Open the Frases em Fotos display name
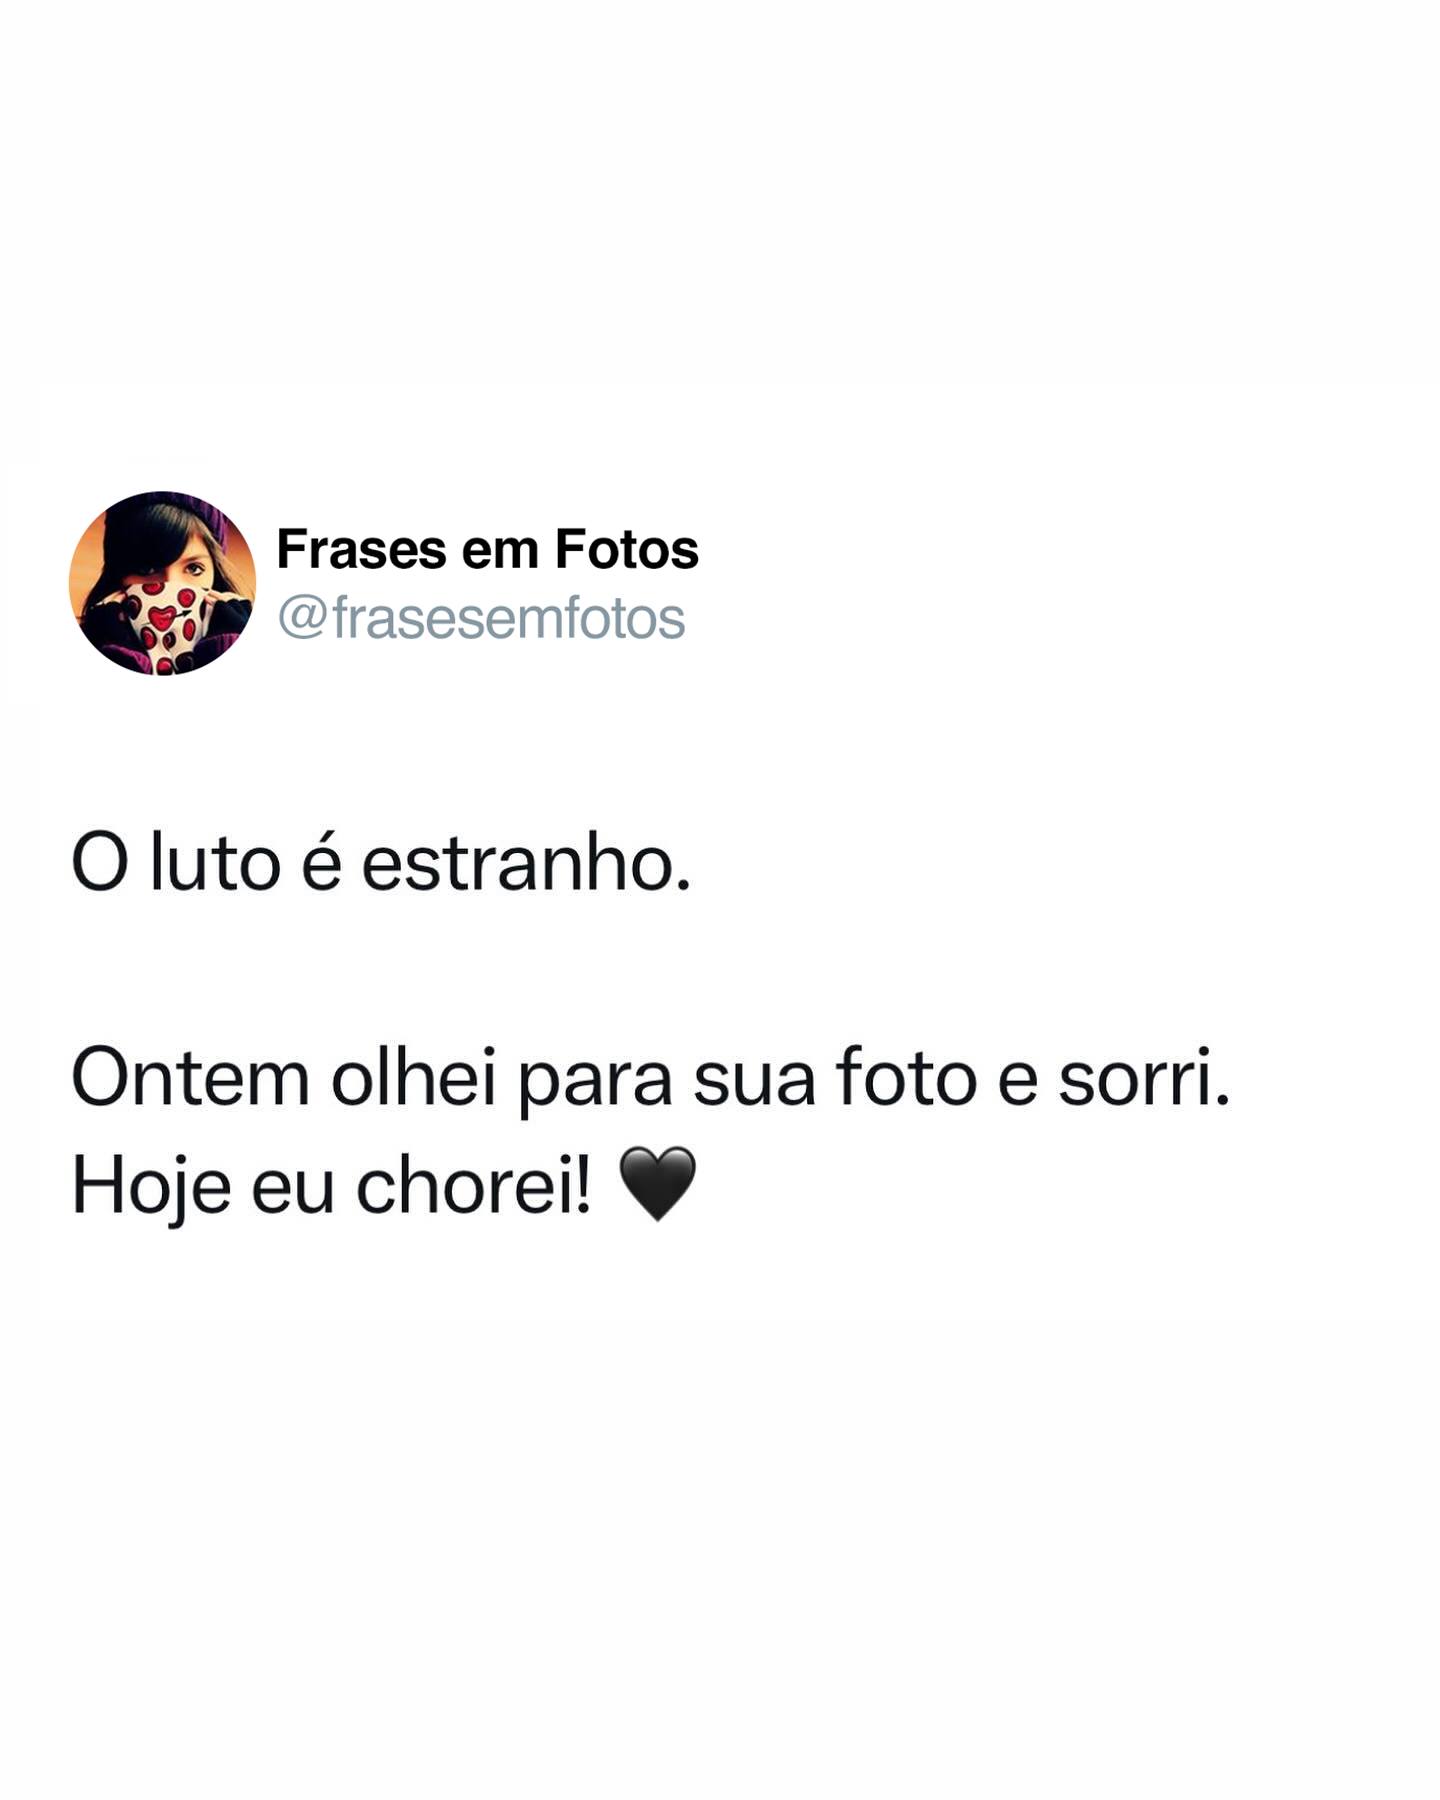Image resolution: width=1440 pixels, height=1800 pixels. pos(487,549)
